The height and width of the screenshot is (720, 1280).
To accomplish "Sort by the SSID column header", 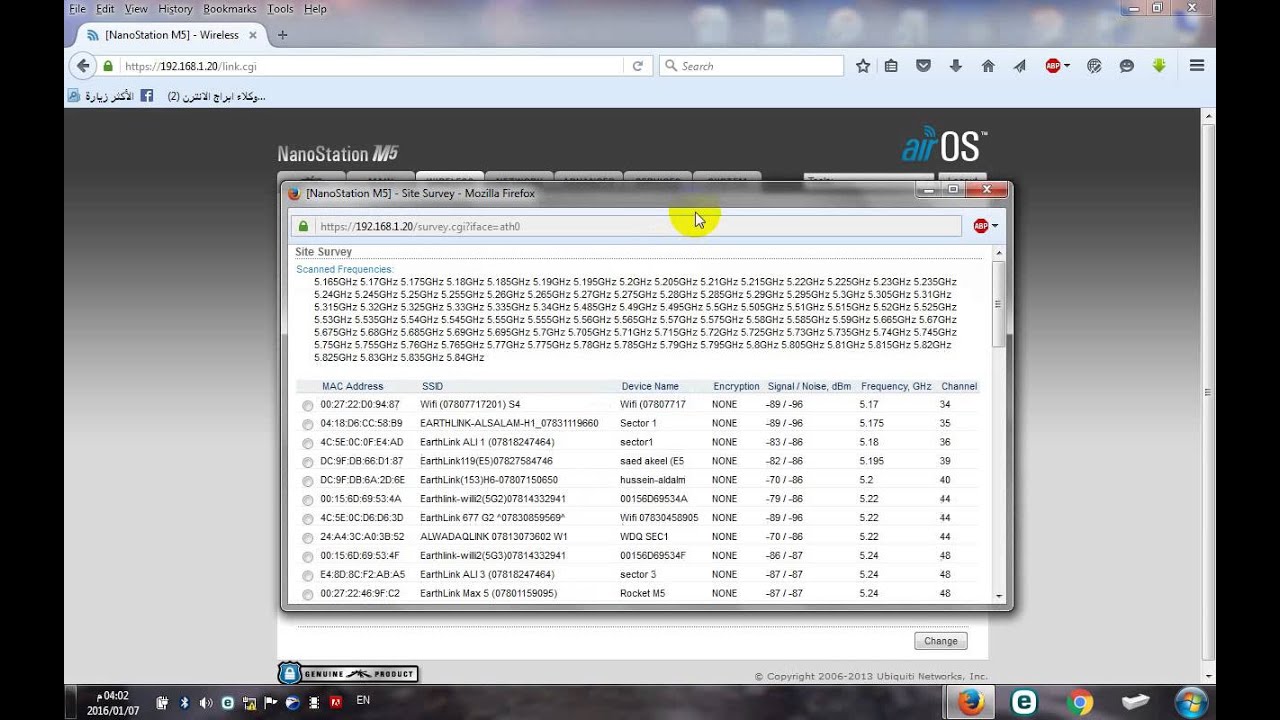I will click(432, 386).
